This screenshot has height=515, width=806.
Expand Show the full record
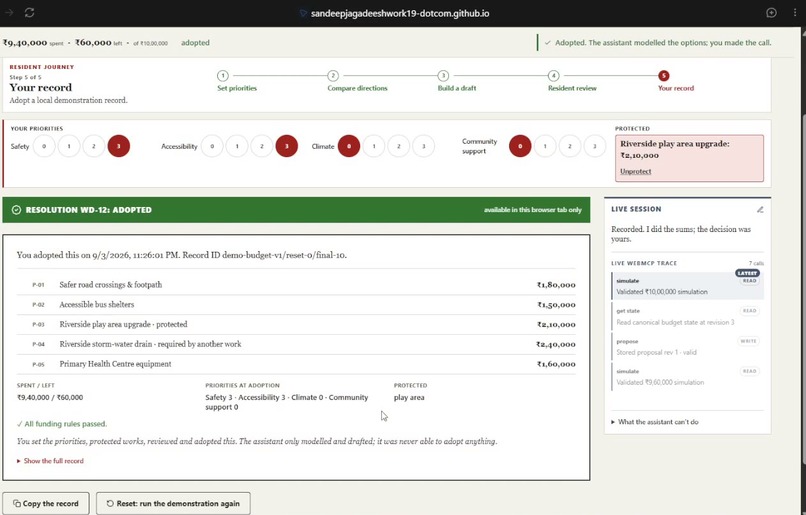[50, 461]
